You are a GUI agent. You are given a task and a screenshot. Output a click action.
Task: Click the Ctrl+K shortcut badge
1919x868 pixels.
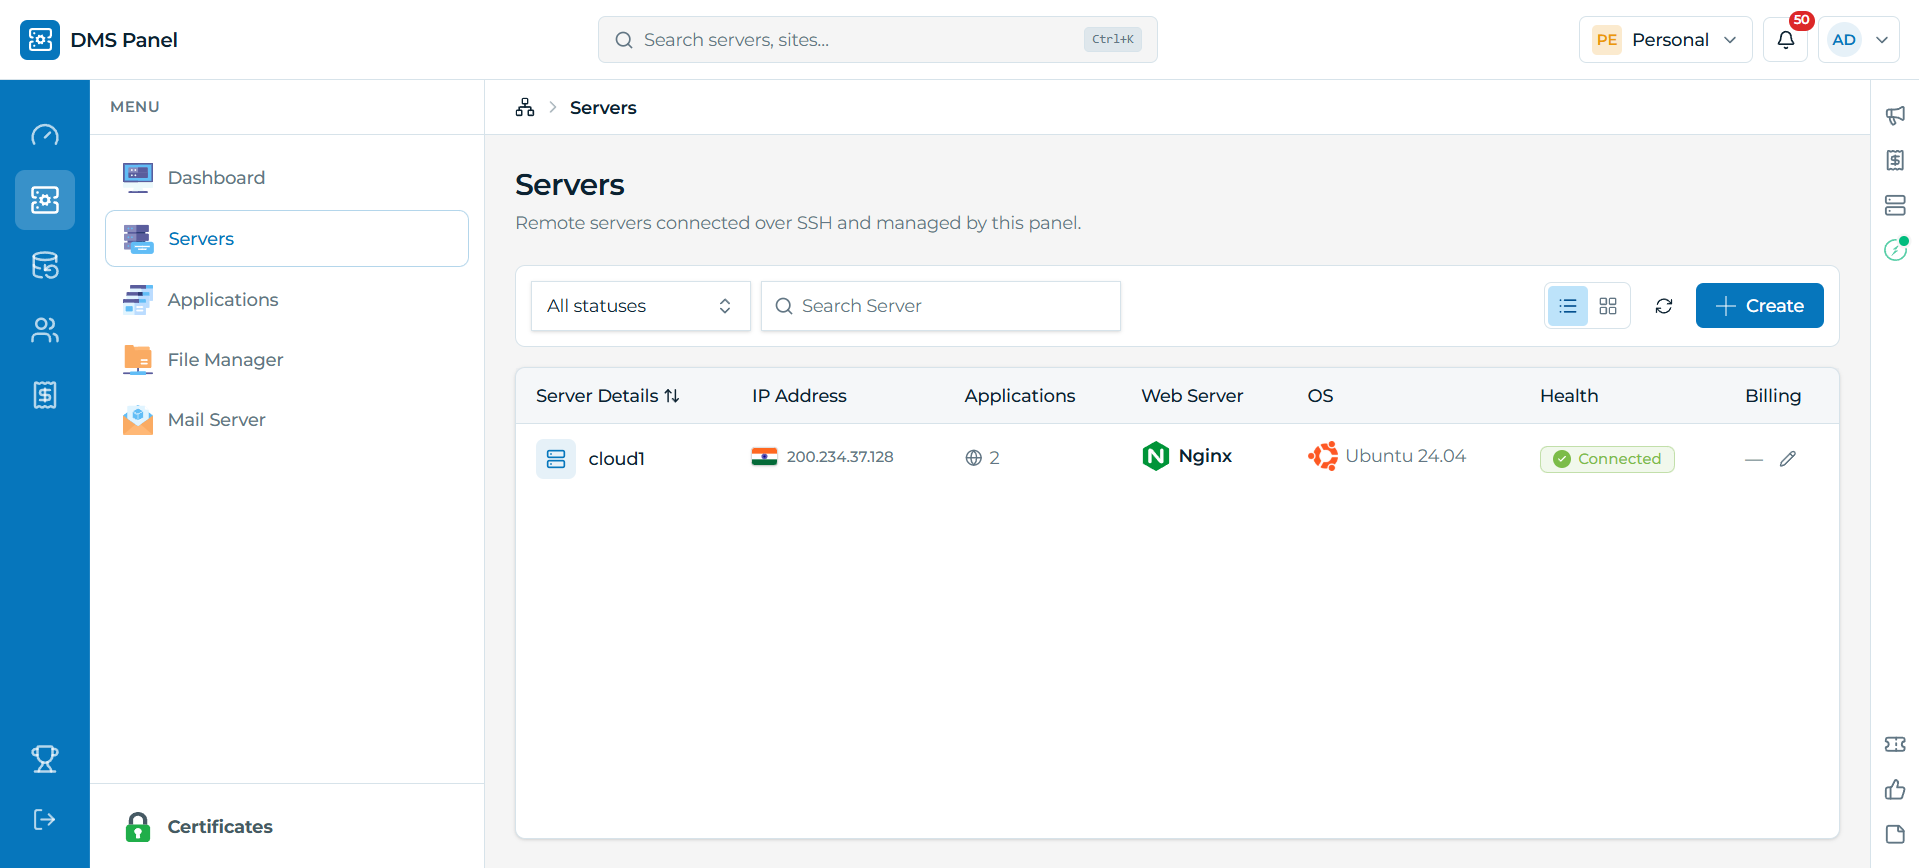[1113, 39]
